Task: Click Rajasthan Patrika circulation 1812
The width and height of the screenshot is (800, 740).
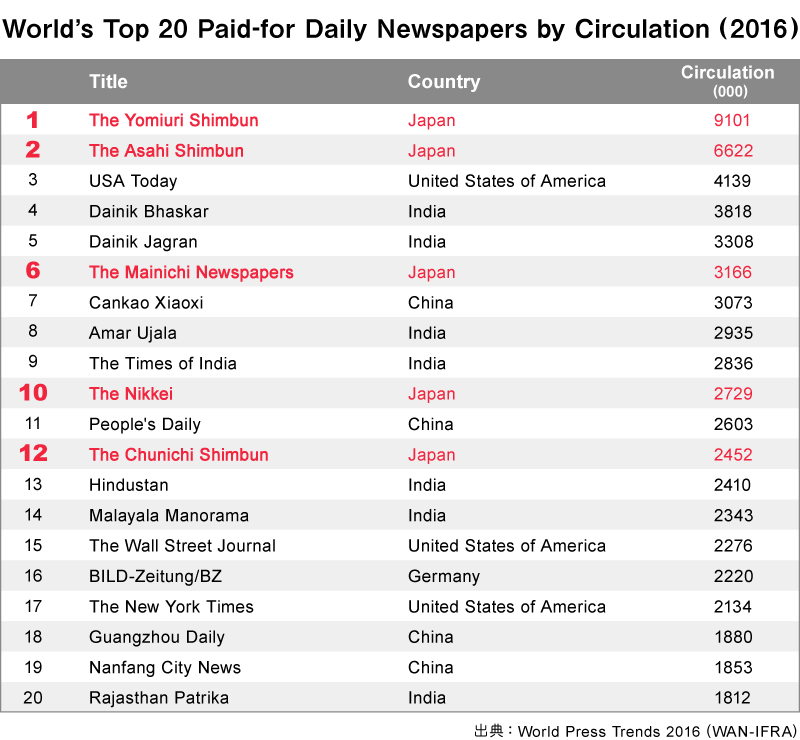Action: (x=733, y=698)
